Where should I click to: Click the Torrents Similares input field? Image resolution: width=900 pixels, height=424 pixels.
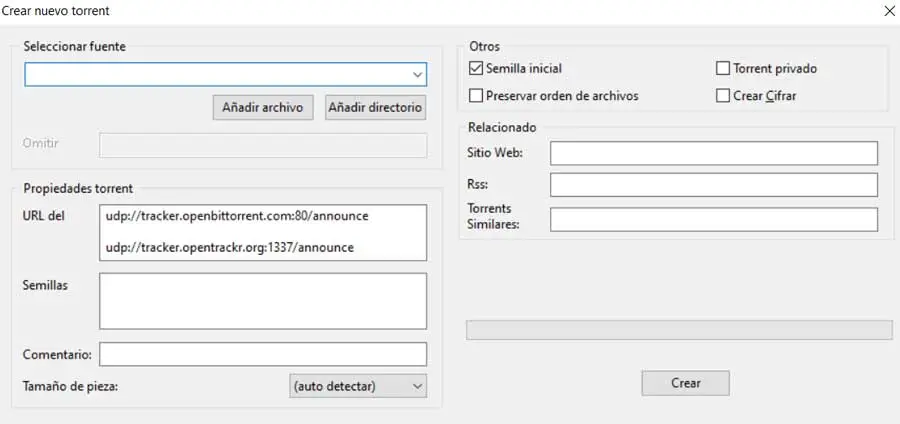pos(713,219)
